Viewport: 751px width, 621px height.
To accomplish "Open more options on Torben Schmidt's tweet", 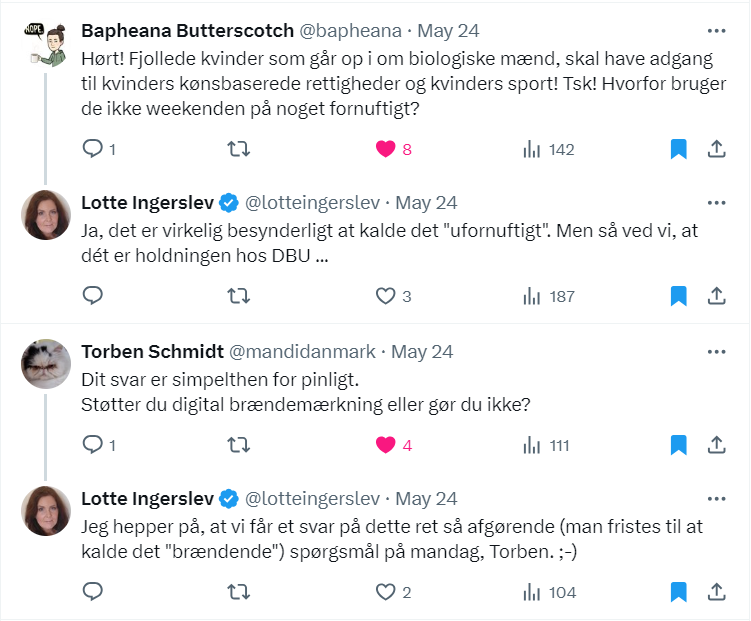I will click(717, 352).
